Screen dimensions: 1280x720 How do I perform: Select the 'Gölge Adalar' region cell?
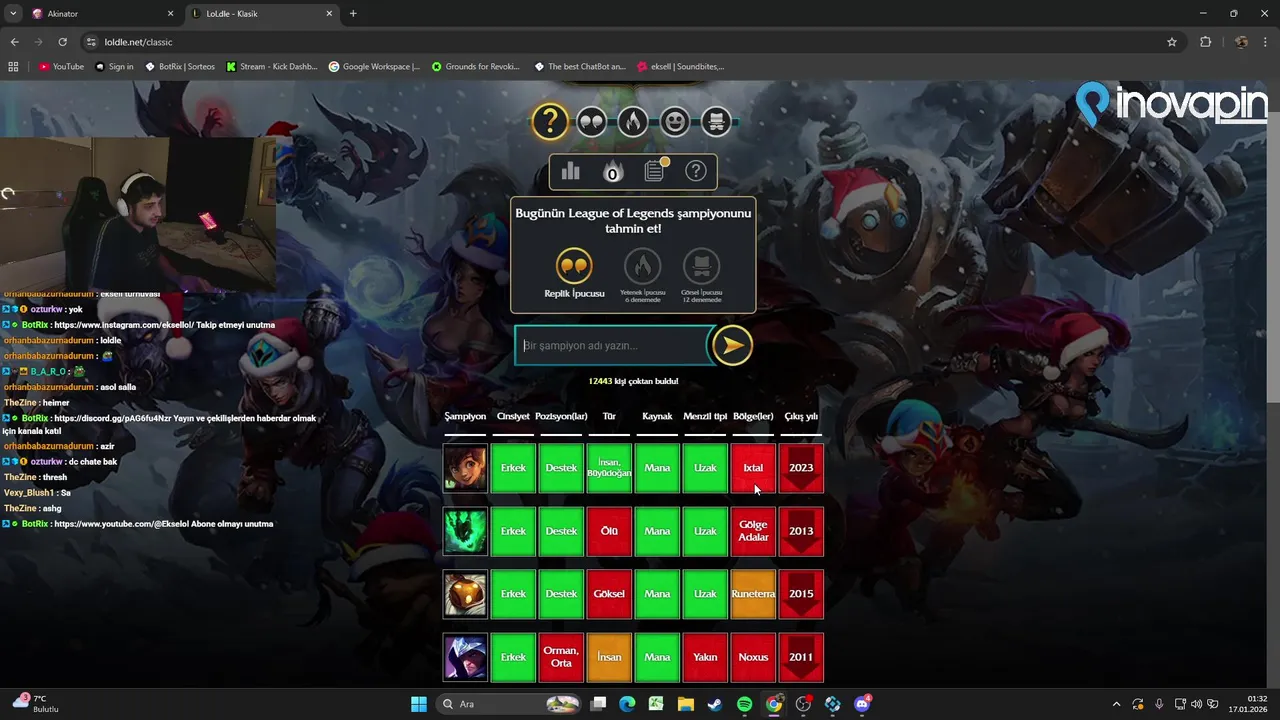click(753, 531)
